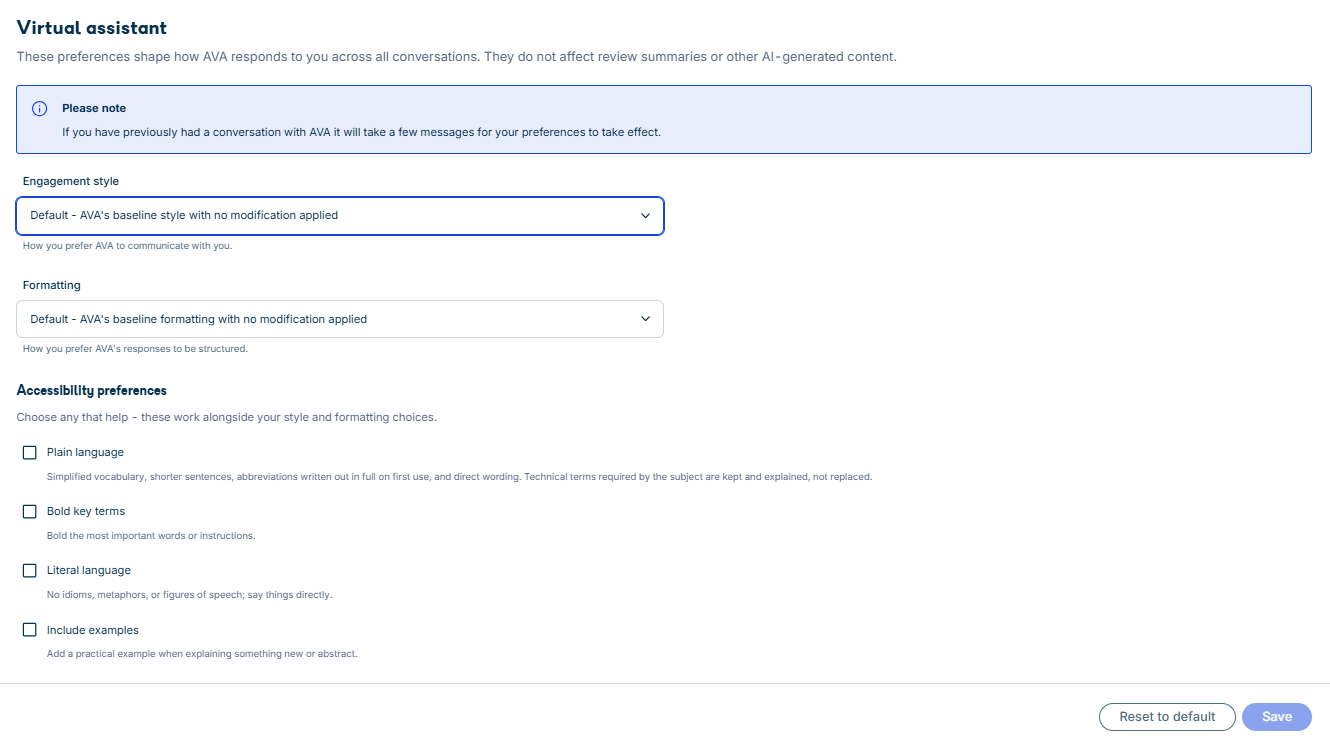Open Formatting combo box showing baseline formatting
This screenshot has width=1330, height=743.
click(x=340, y=319)
